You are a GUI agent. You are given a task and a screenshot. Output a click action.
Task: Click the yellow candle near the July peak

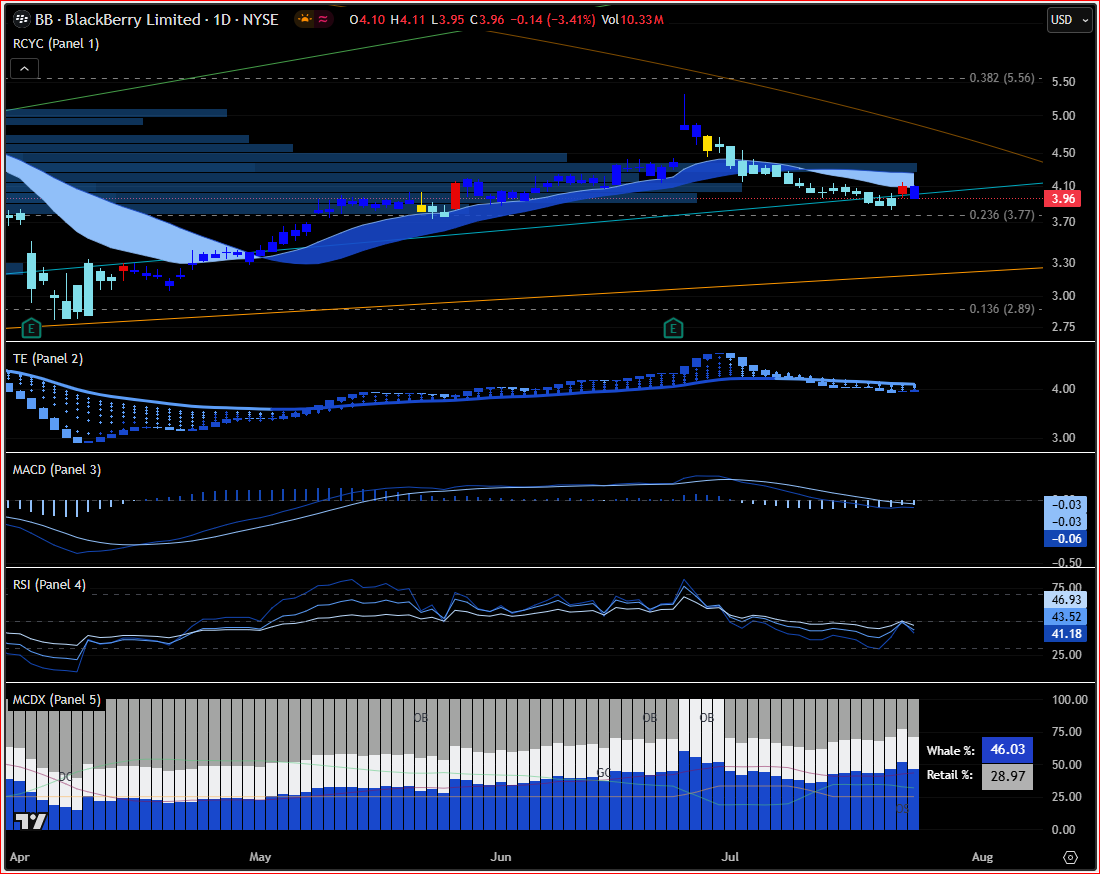[x=707, y=144]
